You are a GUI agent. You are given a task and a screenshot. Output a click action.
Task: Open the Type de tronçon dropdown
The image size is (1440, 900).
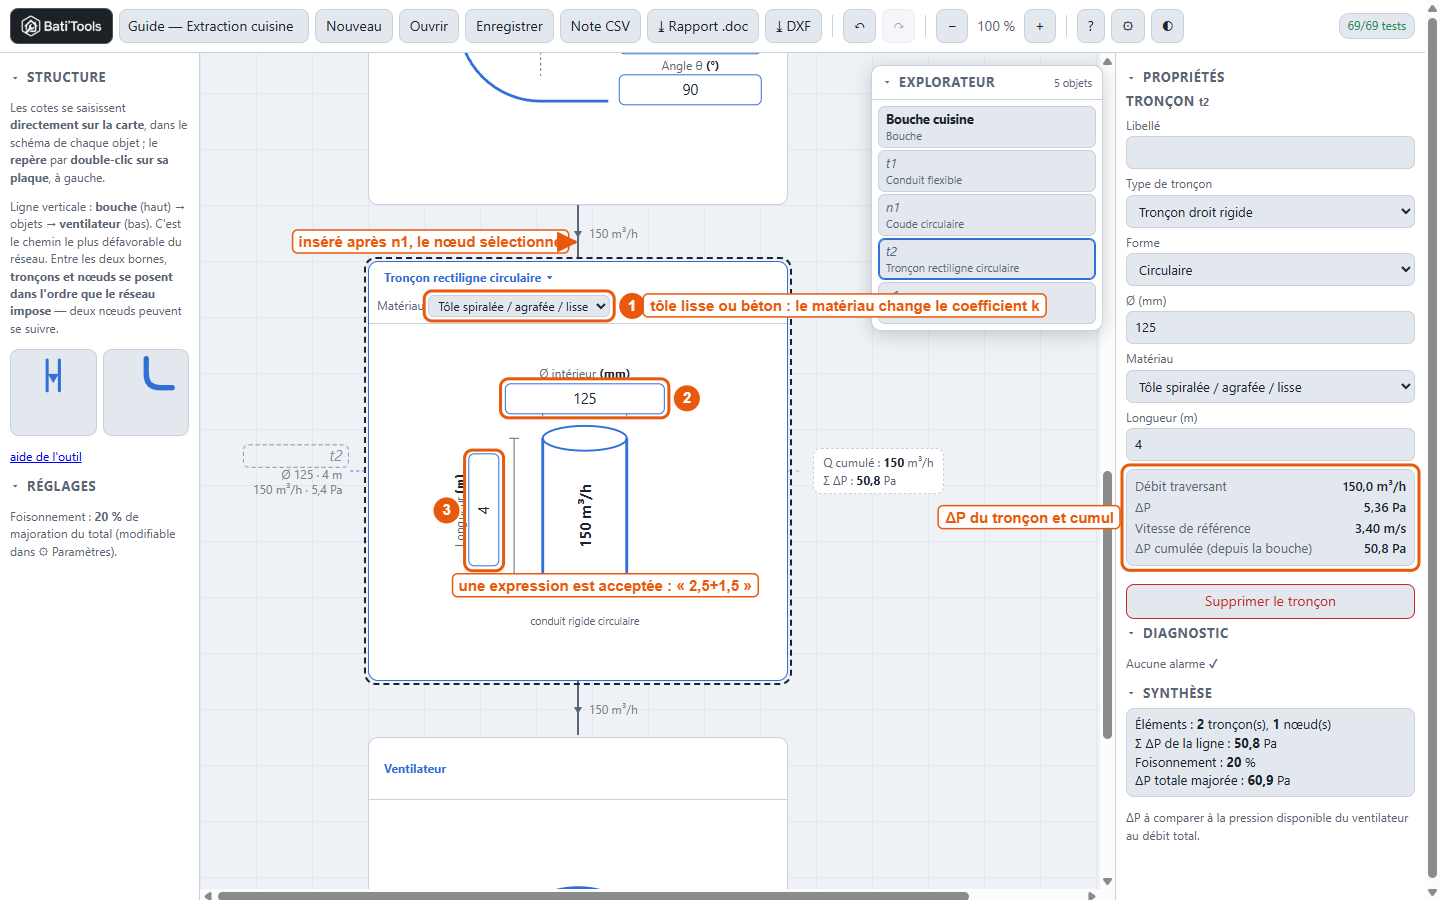[x=1270, y=212]
